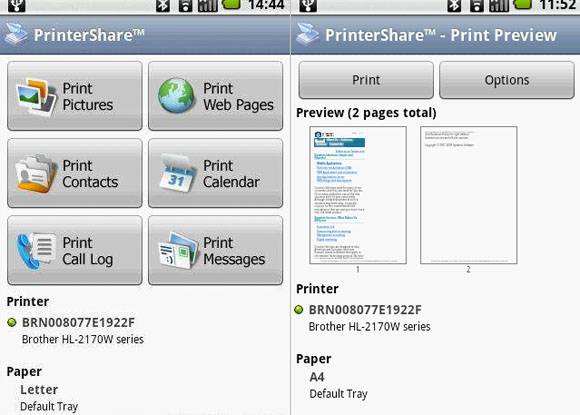
Task: Open the Print Web Pages button
Action: (216, 96)
